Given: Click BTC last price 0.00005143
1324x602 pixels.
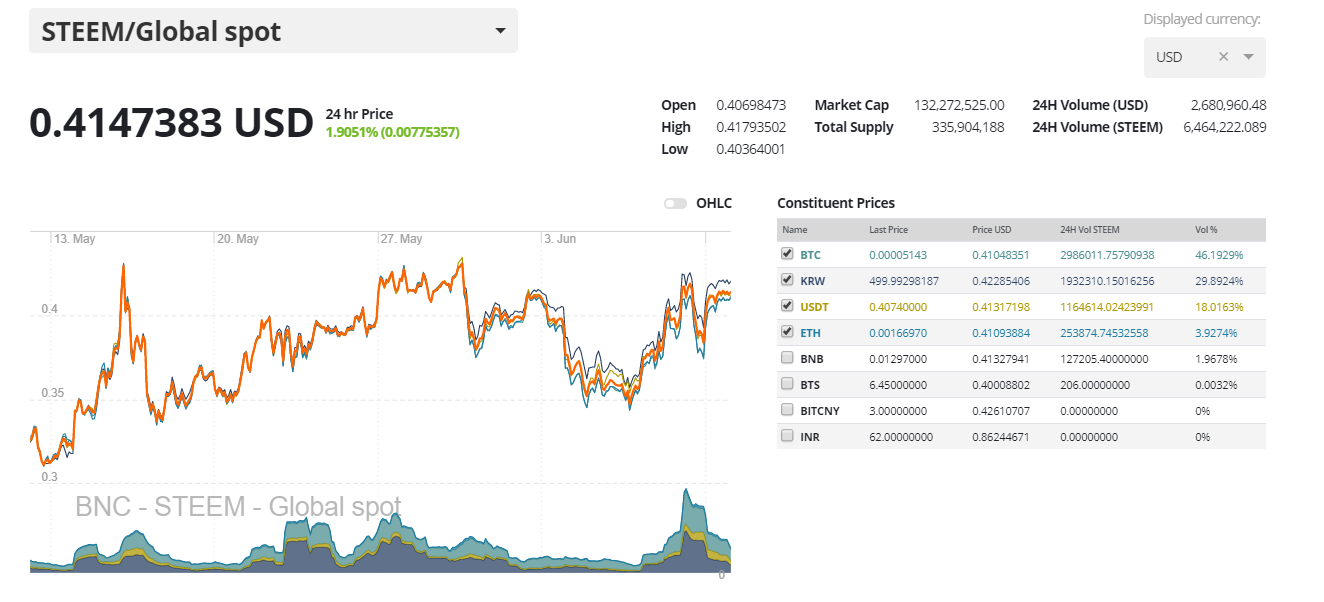Looking at the screenshot, I should [x=899, y=255].
